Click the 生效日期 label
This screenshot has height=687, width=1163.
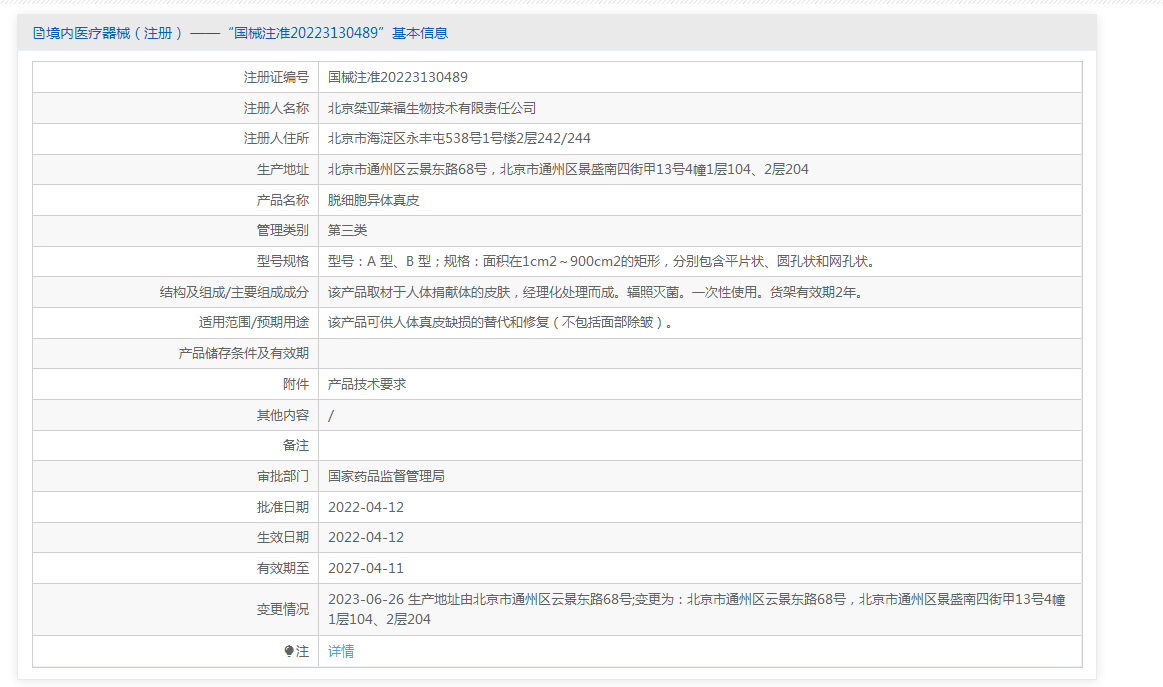tap(283, 538)
